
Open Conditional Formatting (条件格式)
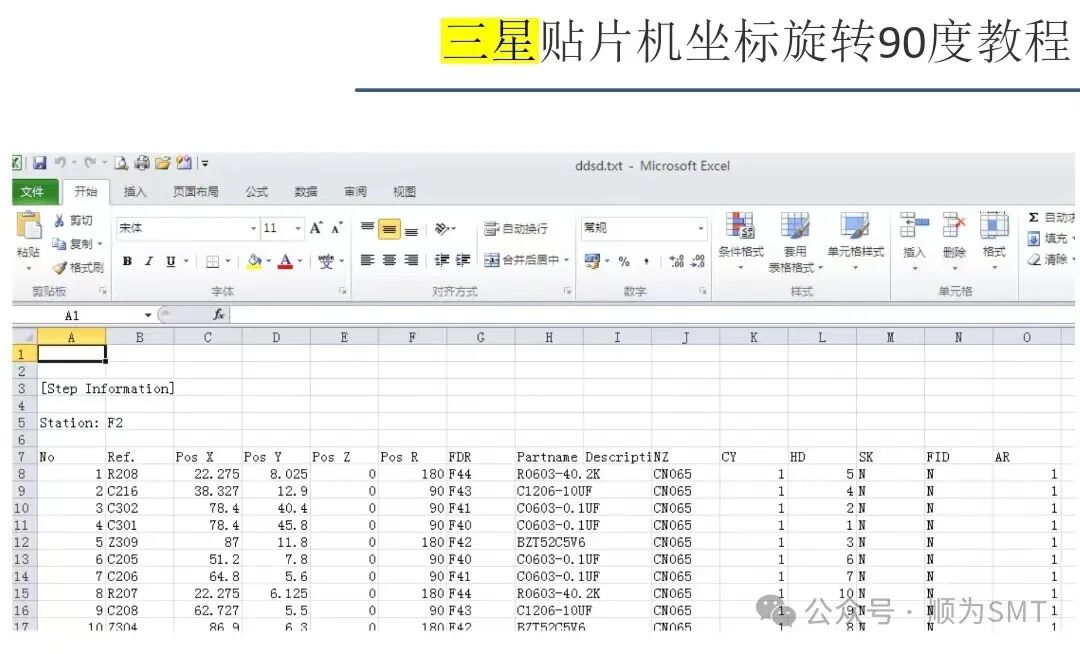[740, 241]
